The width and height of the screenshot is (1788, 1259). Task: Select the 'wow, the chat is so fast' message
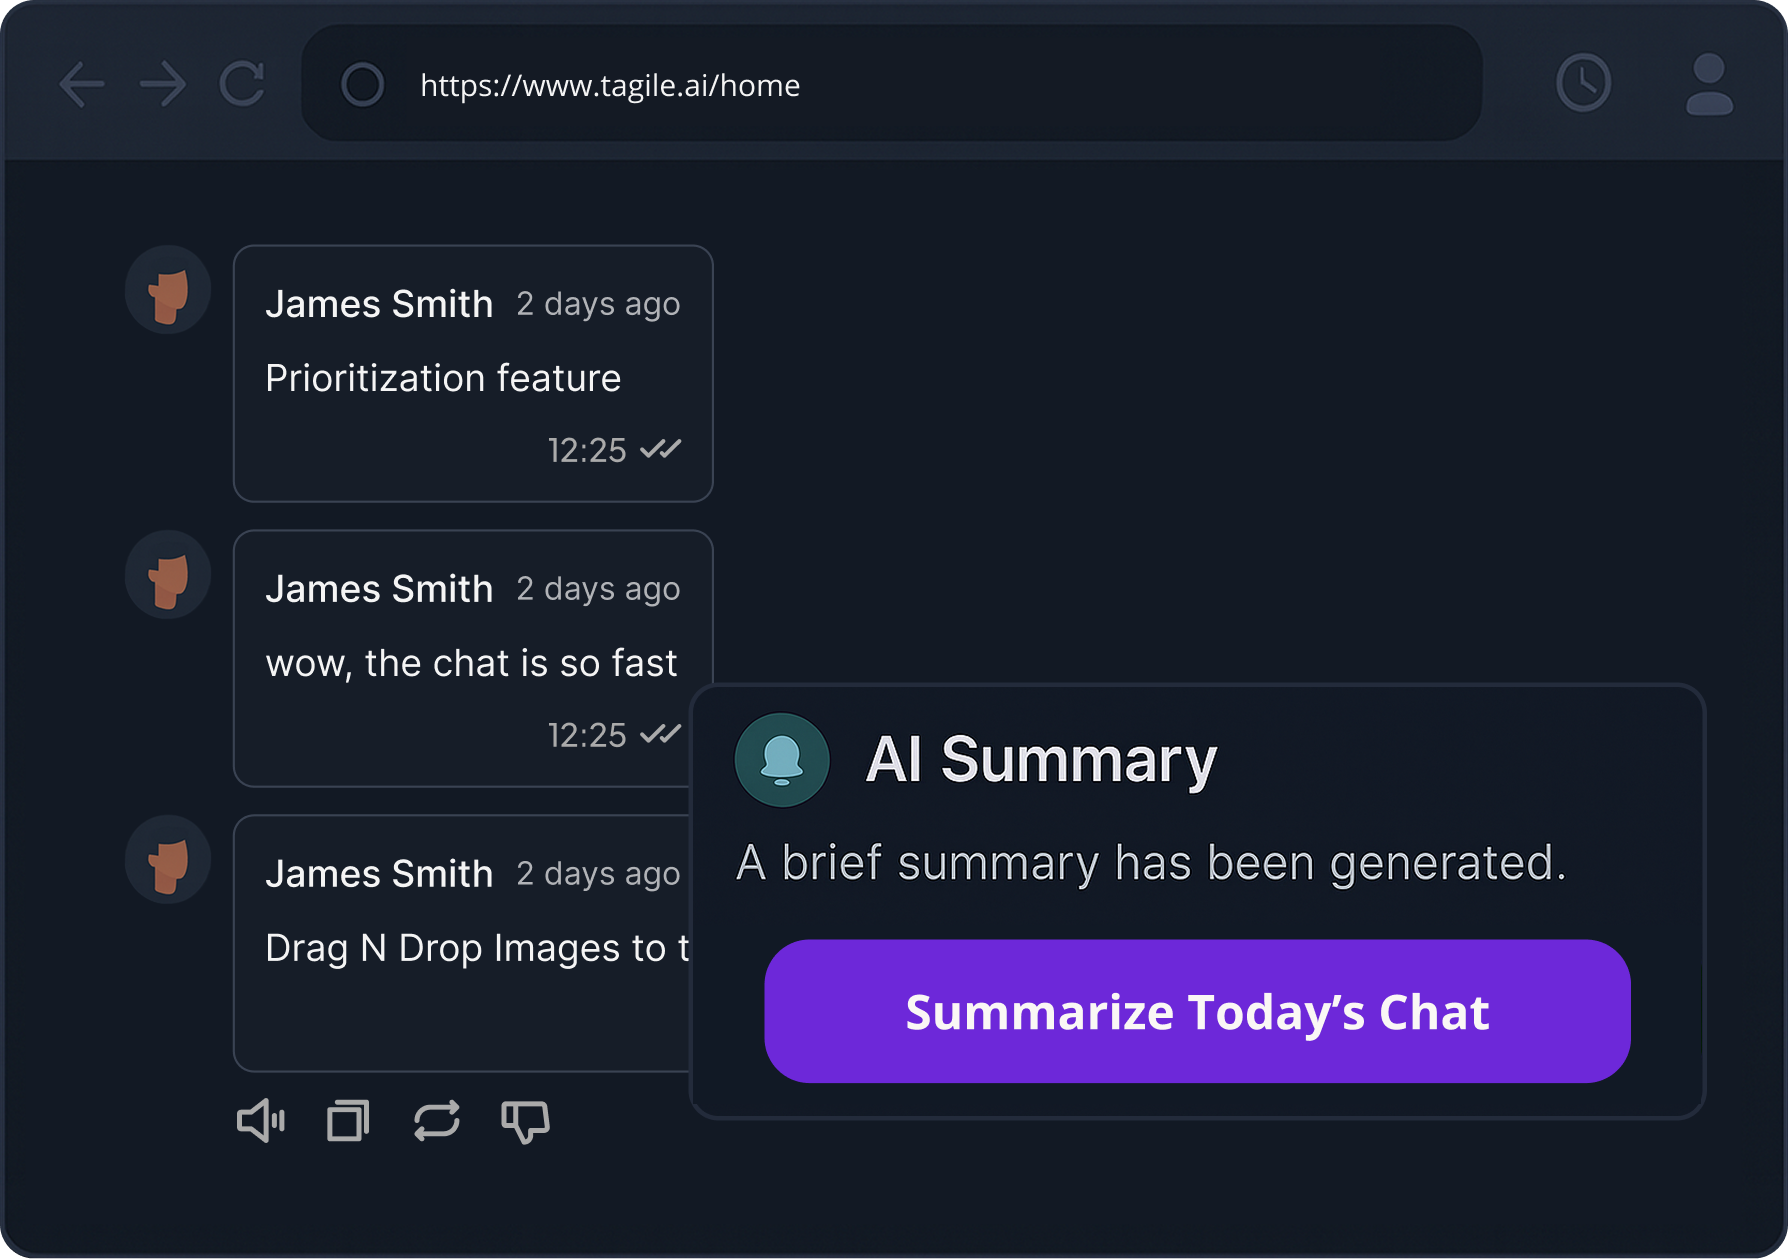tap(471, 662)
